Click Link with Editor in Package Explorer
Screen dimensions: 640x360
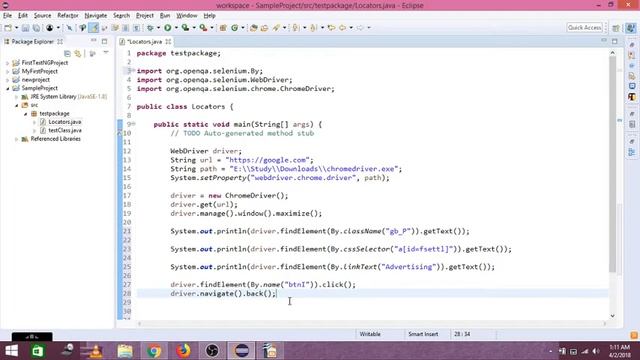(78, 53)
